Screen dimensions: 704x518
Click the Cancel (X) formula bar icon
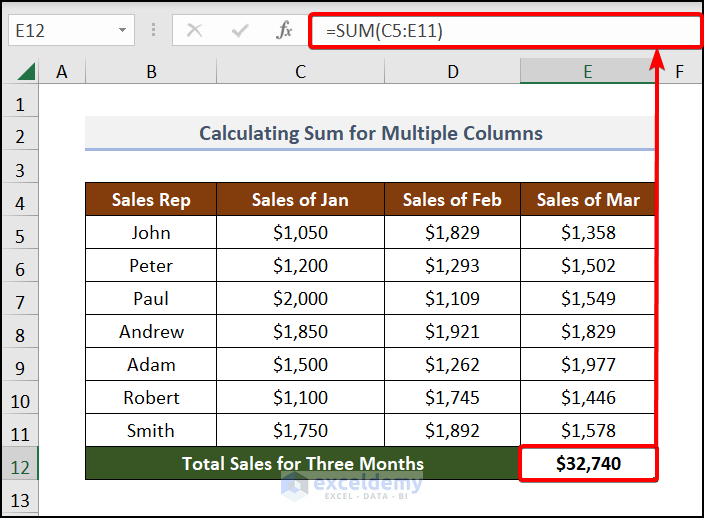tap(195, 31)
